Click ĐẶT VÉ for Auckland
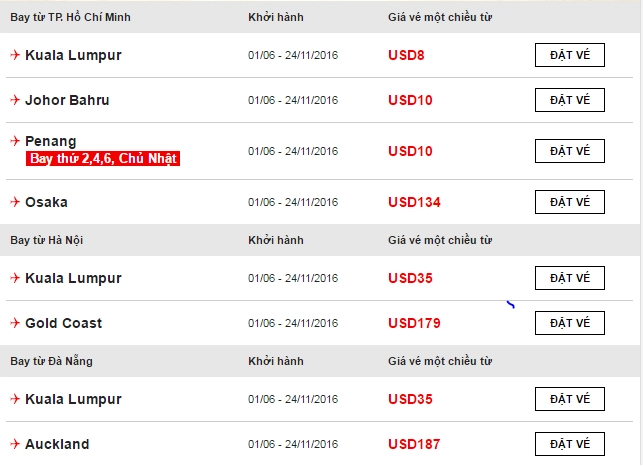643x466 pixels. 570,444
